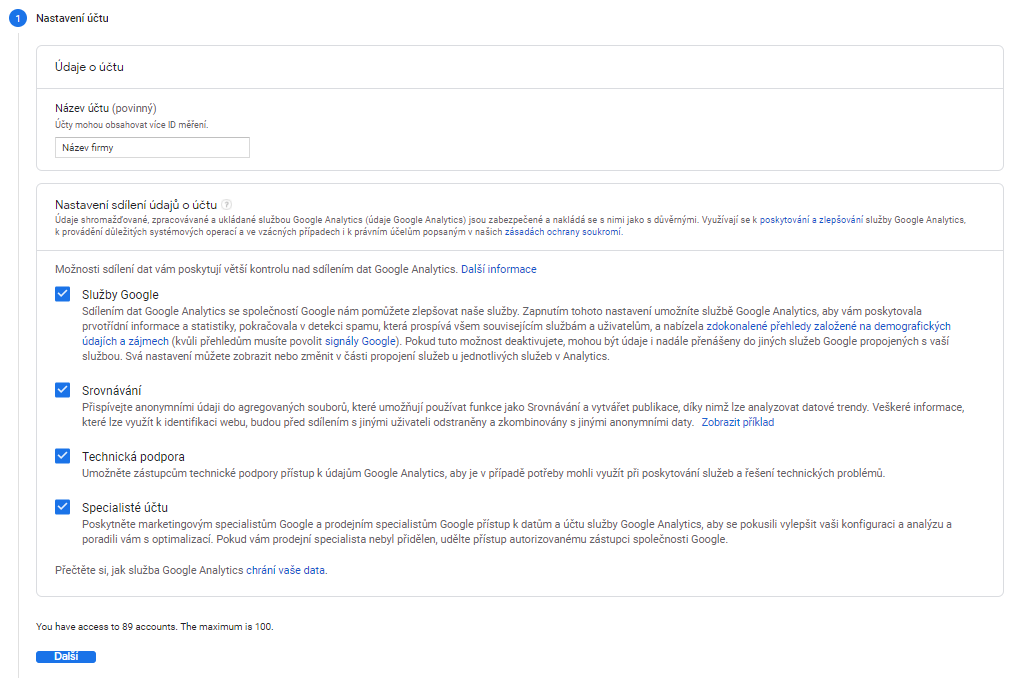Disable the Technická podpora checkbox
The height and width of the screenshot is (678, 1024).
[63, 456]
